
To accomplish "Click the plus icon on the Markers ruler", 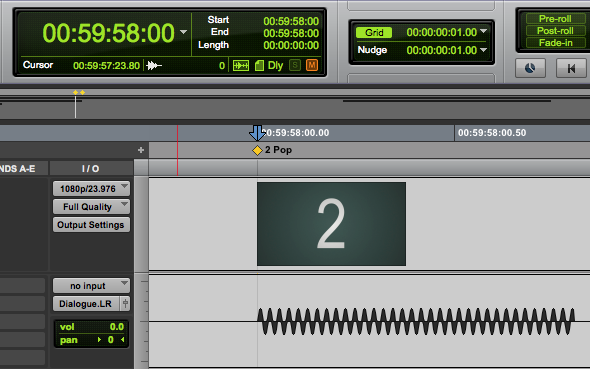I will point(141,150).
